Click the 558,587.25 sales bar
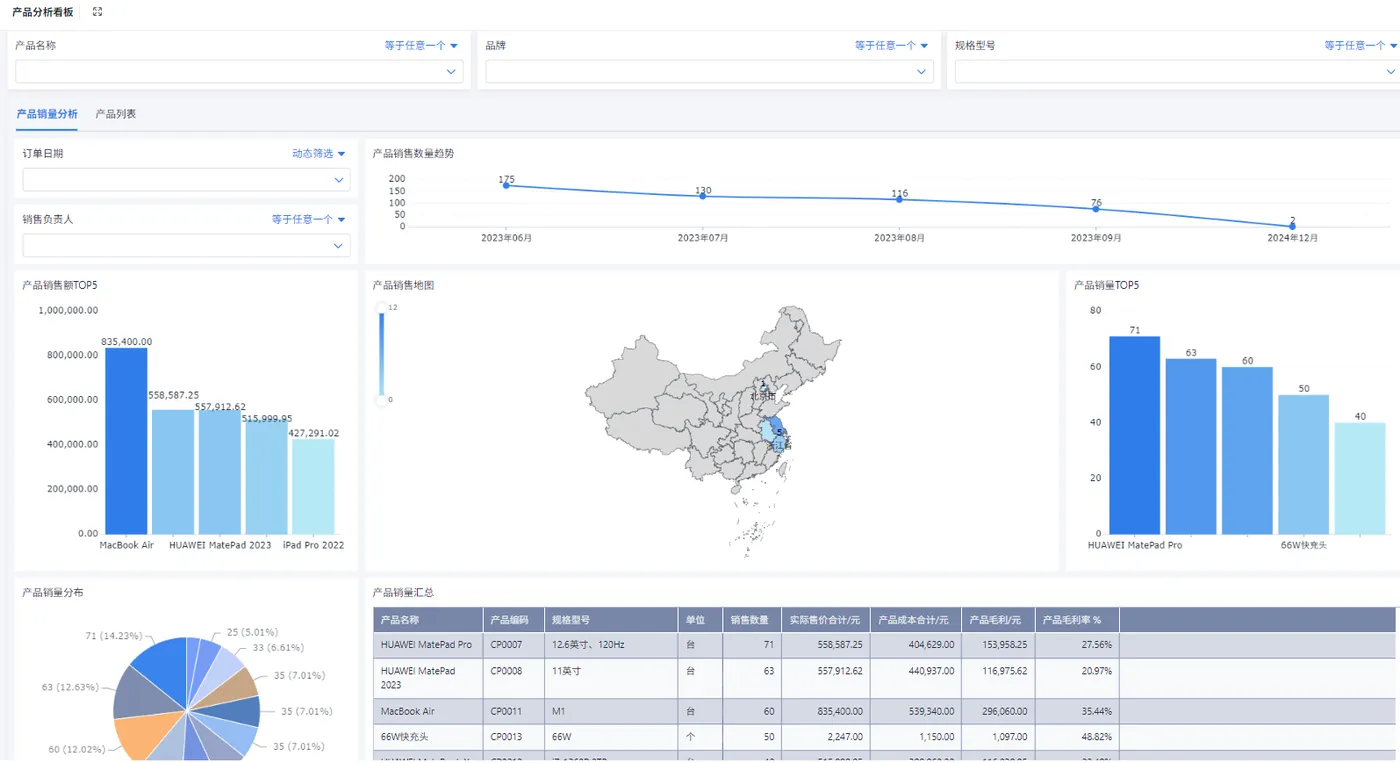This screenshot has height=763, width=1400. coord(173,471)
